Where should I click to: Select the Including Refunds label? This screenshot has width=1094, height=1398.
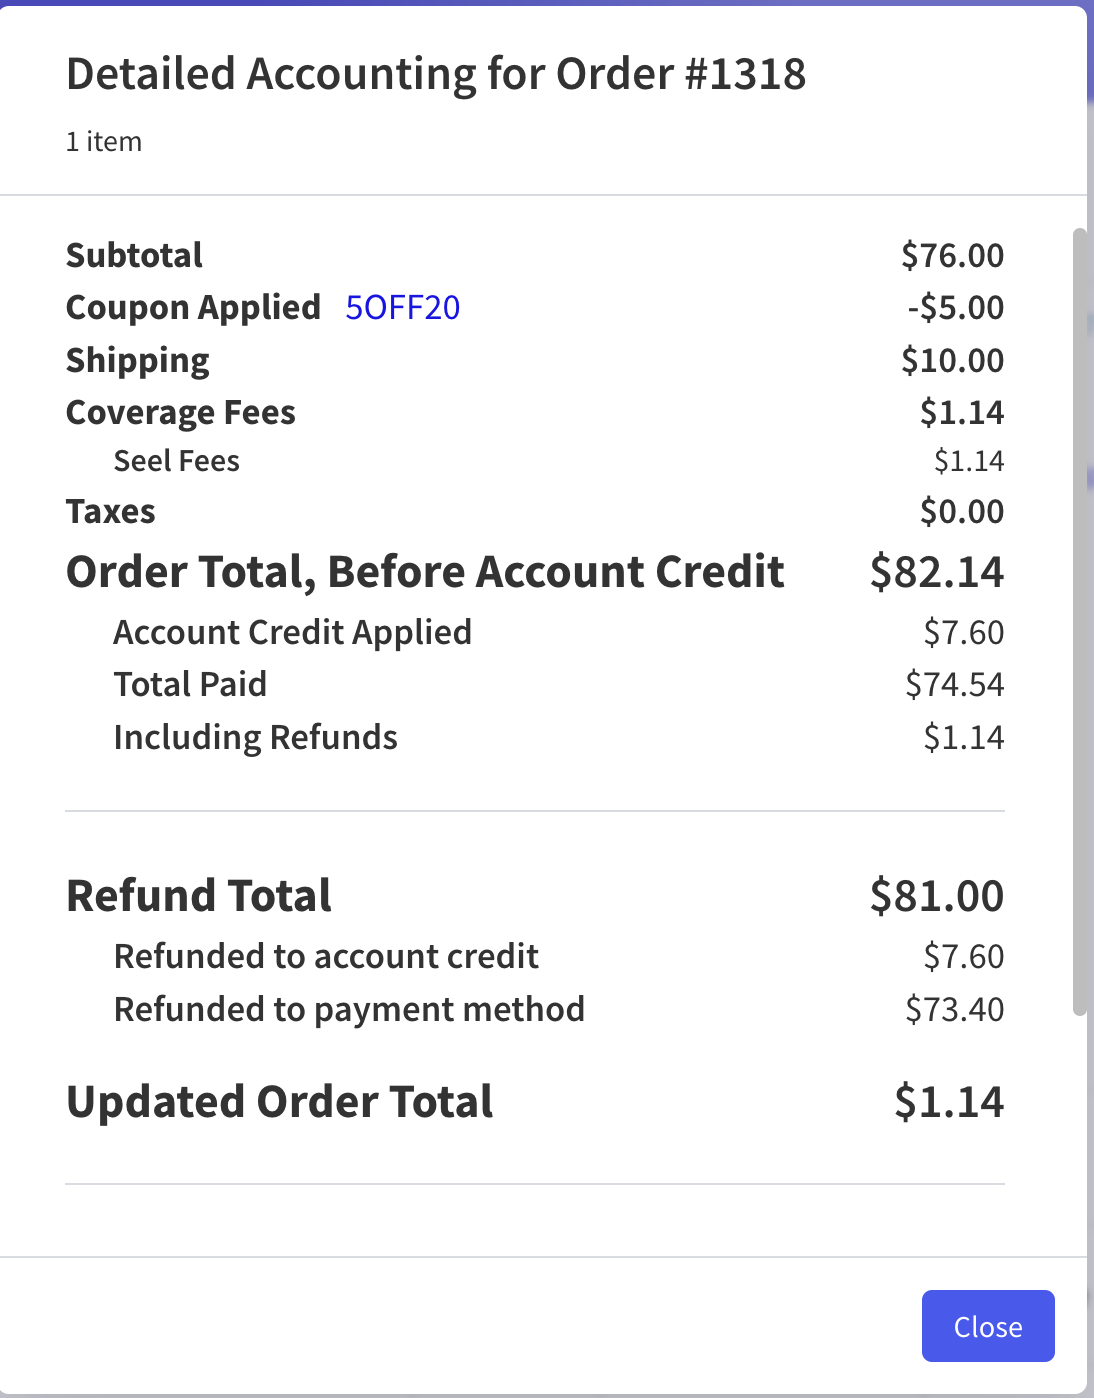coord(255,738)
